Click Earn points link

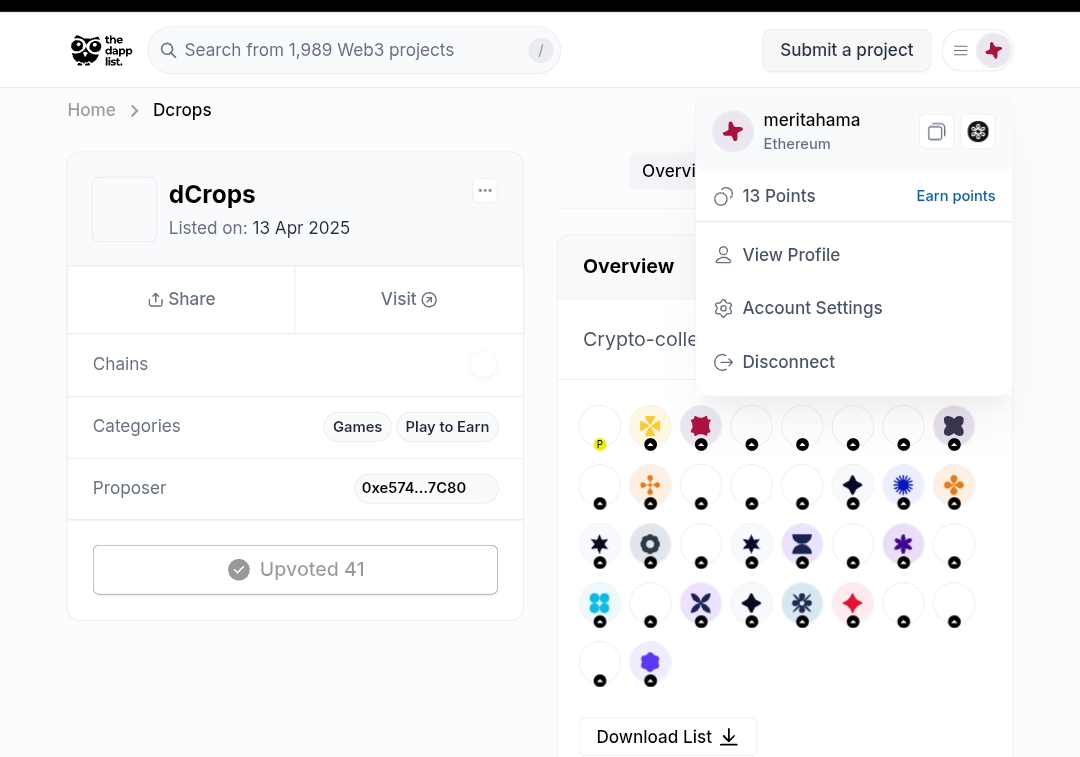tap(955, 196)
